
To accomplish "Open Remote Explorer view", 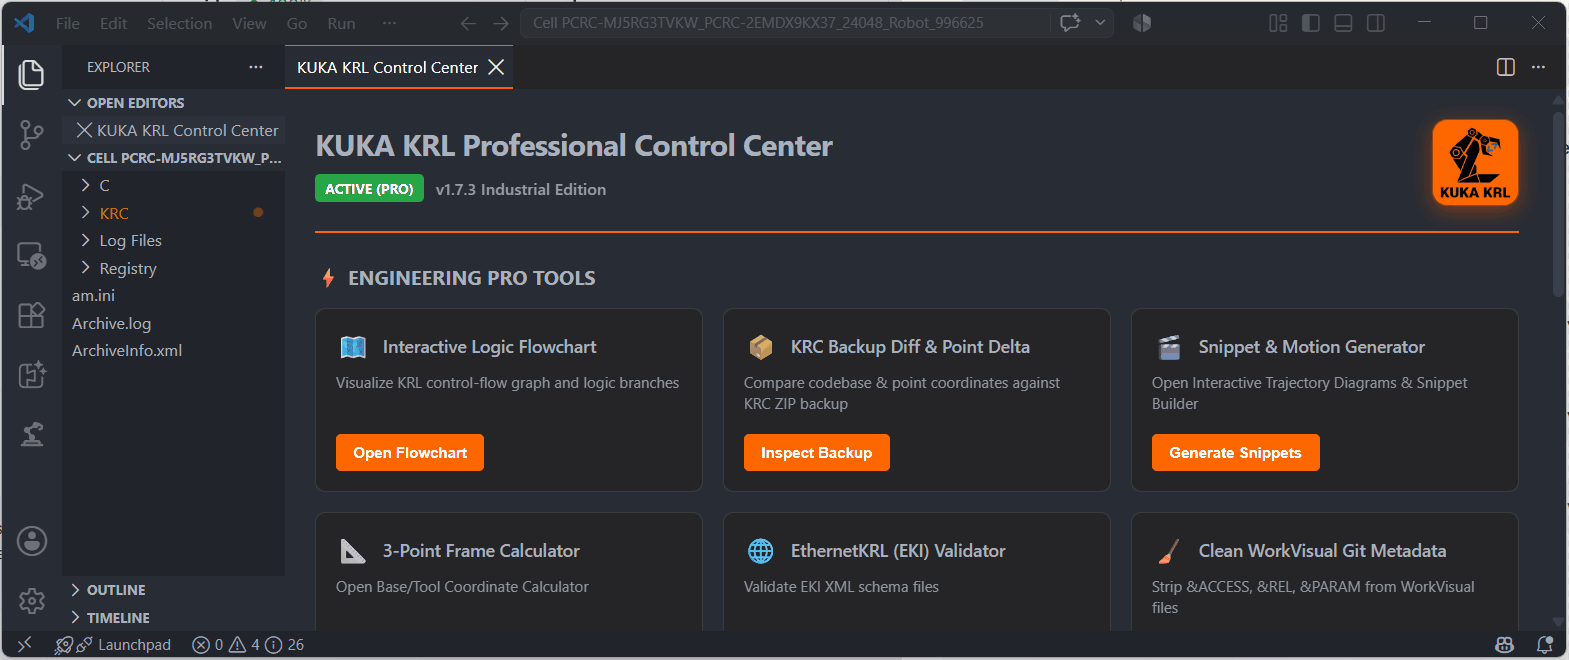I will pyautogui.click(x=32, y=255).
